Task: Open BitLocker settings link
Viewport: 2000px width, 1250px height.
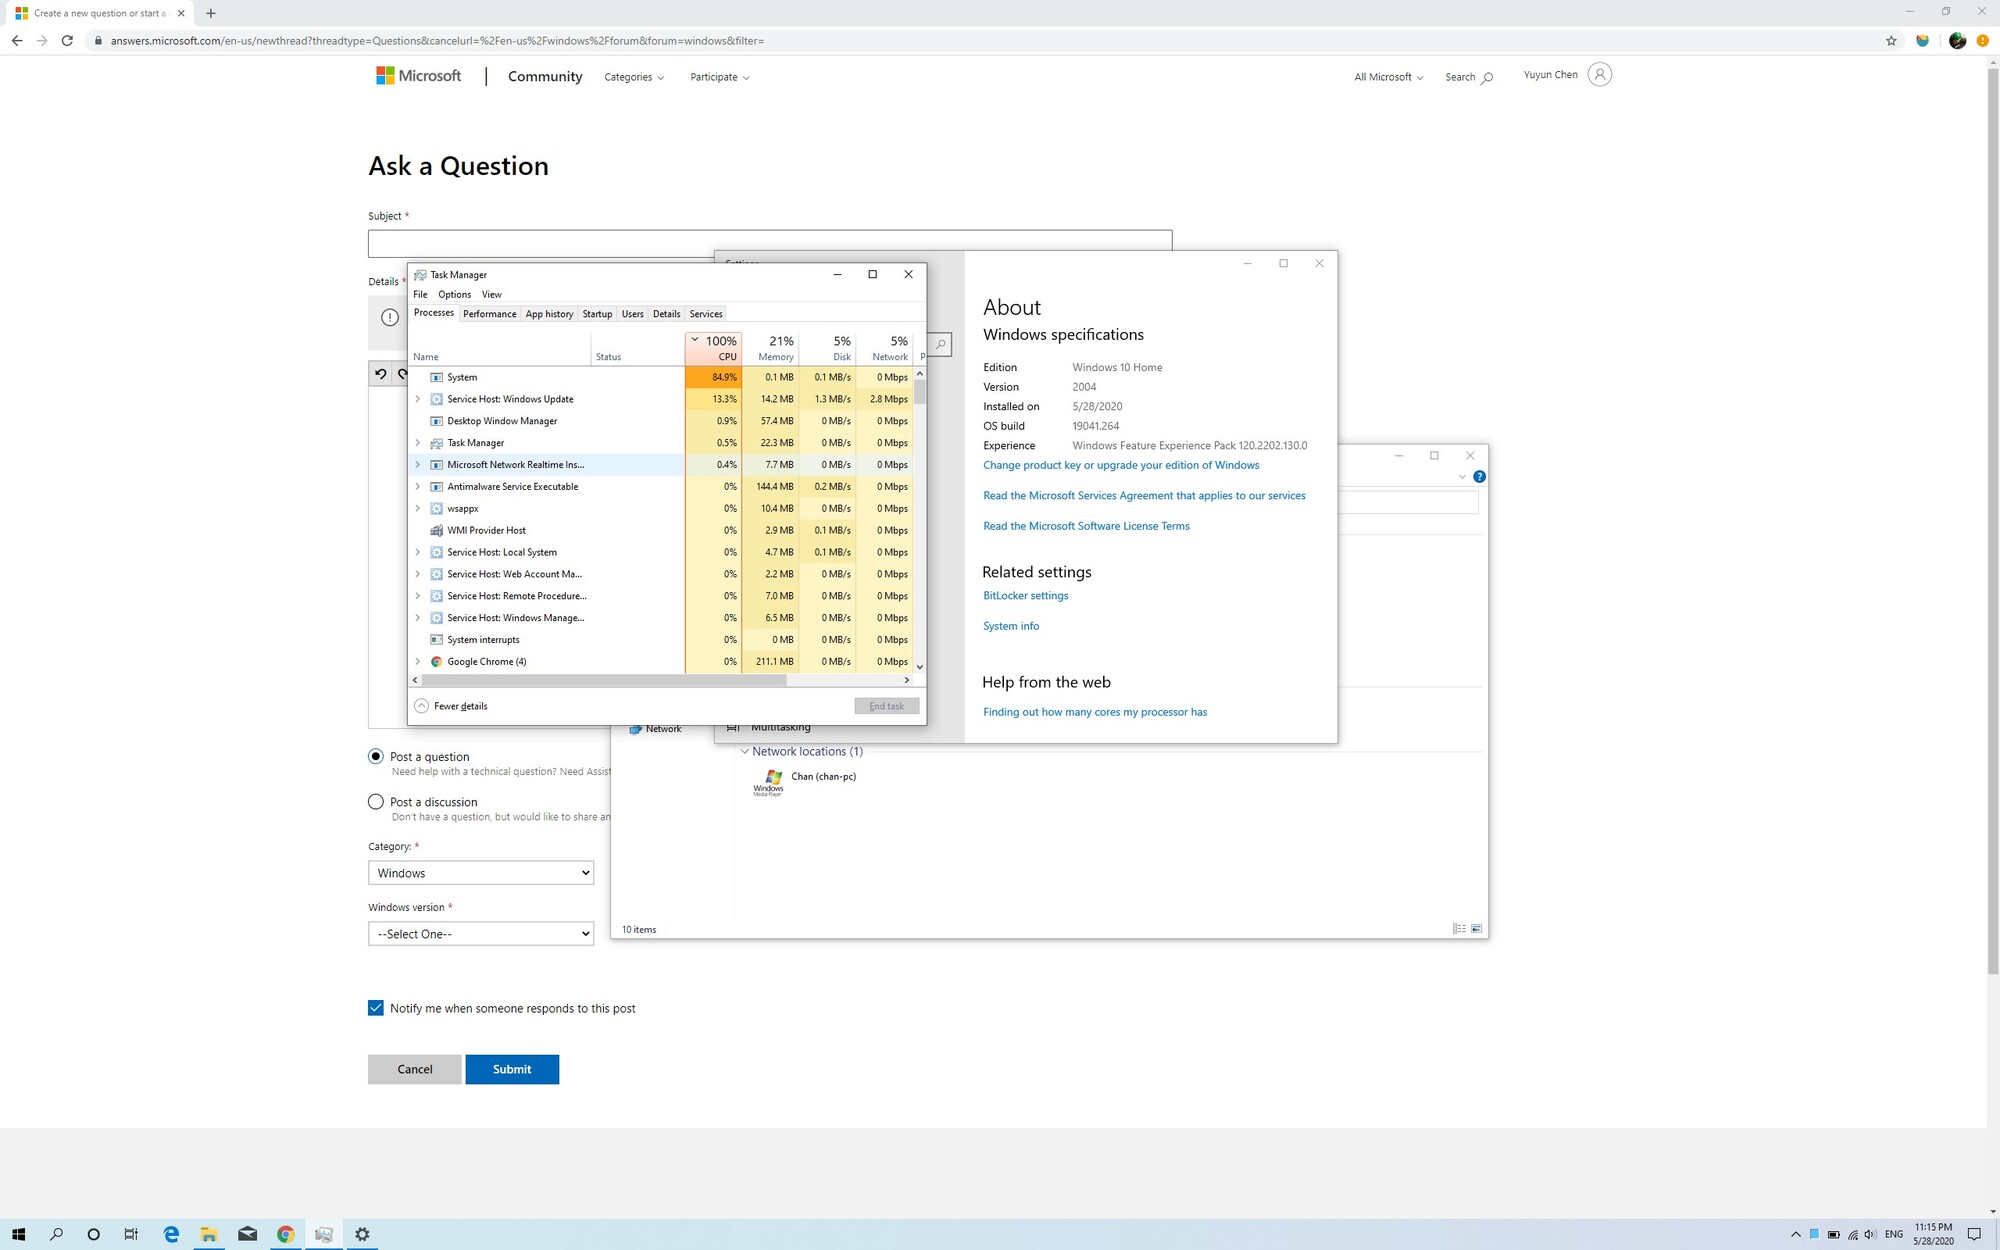Action: 1025,595
